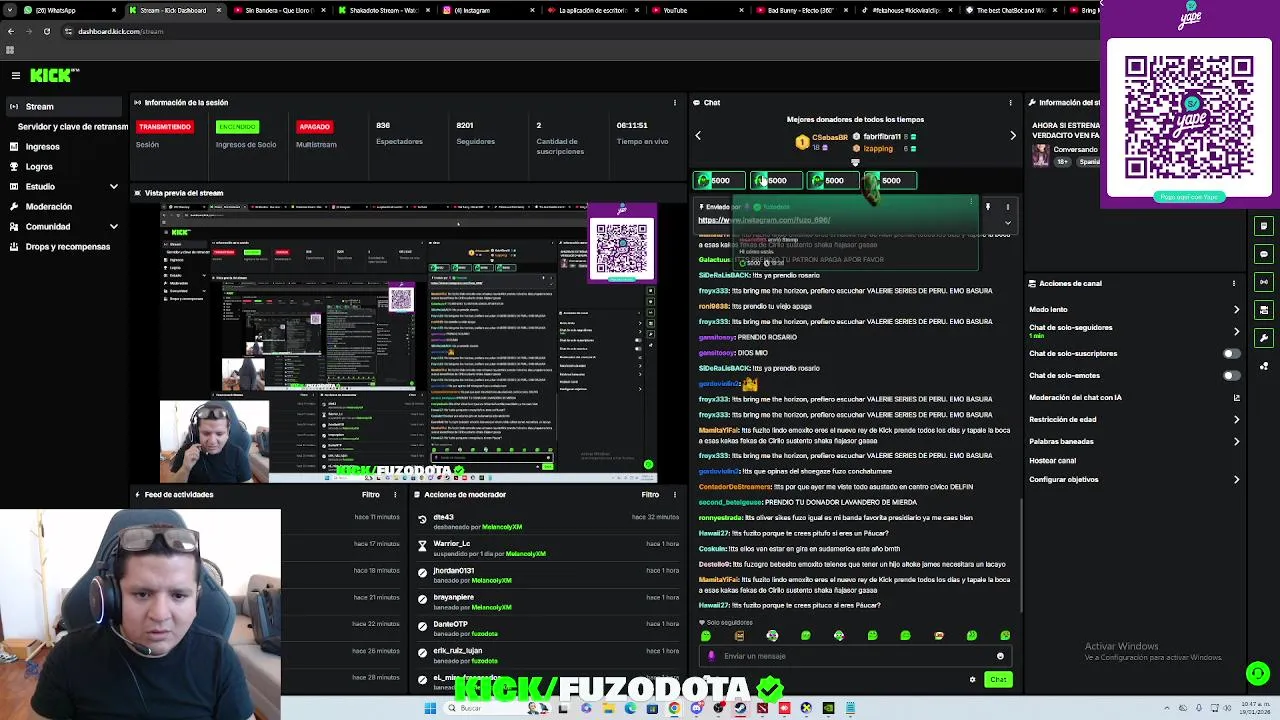Send message with green Chat button
Image resolution: width=1280 pixels, height=720 pixels.
tap(998, 680)
